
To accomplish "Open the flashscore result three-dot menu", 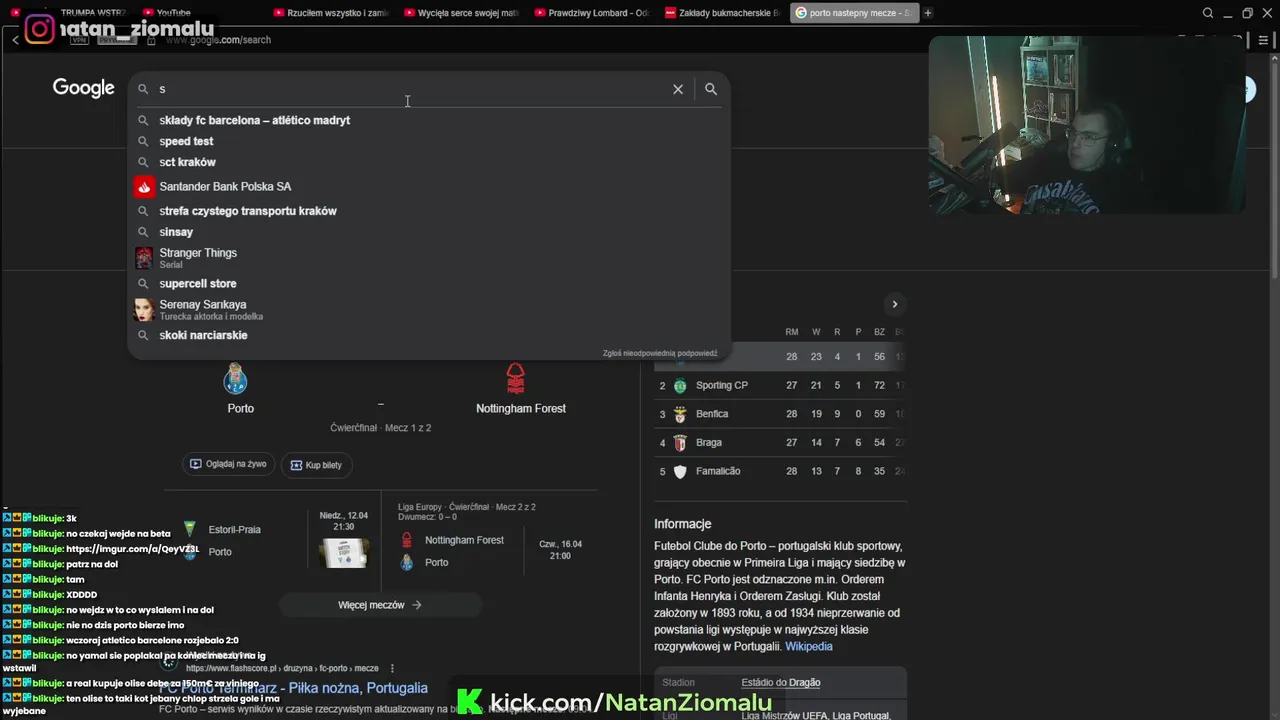I will tap(392, 668).
